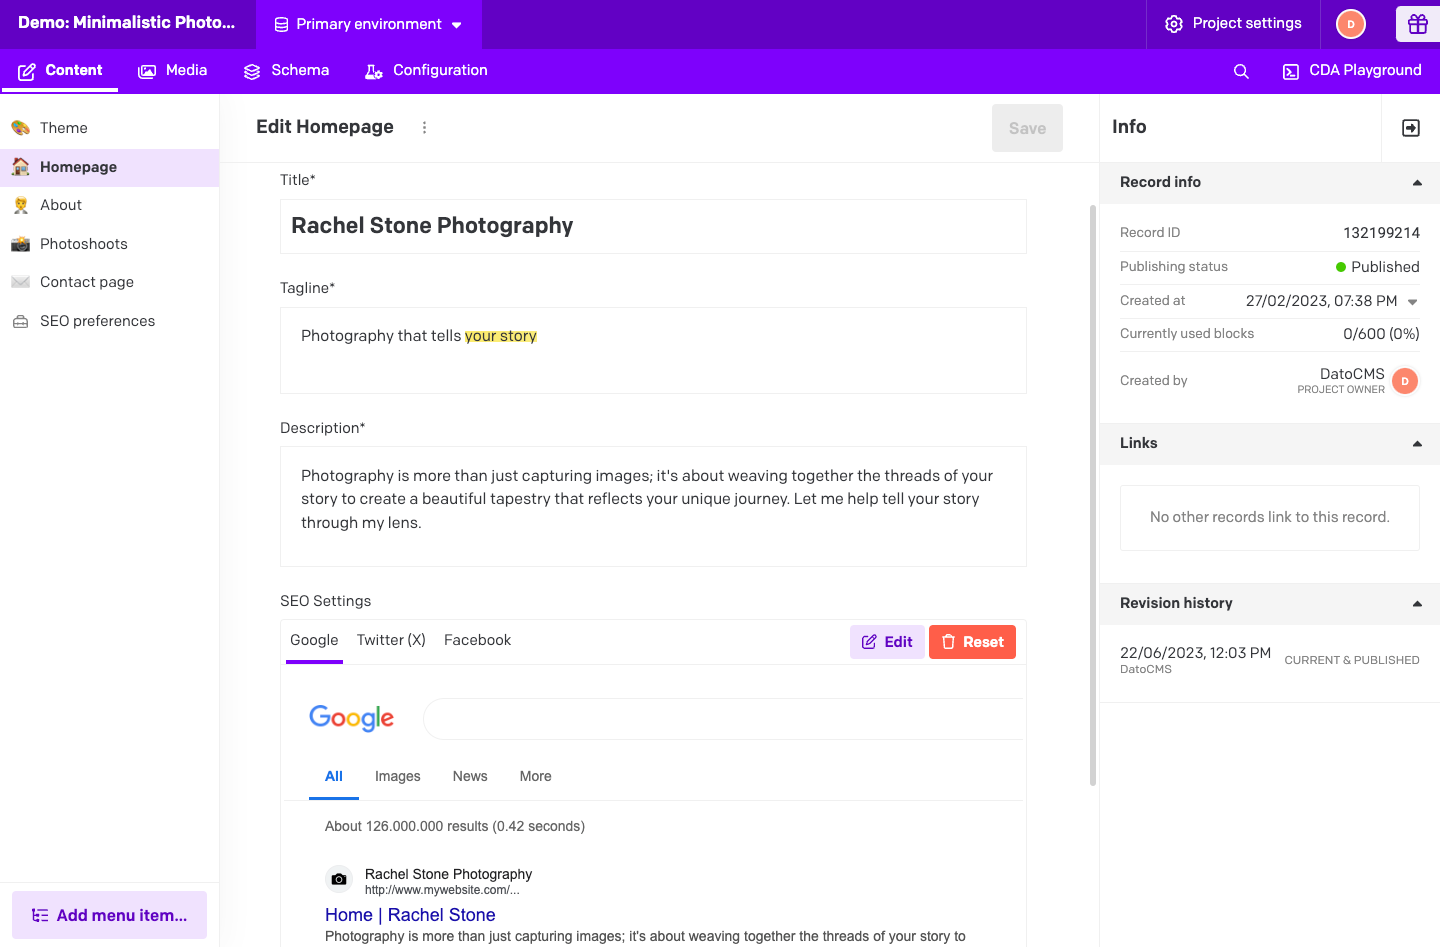Collapse the Links section
The height and width of the screenshot is (947, 1440).
click(1417, 443)
